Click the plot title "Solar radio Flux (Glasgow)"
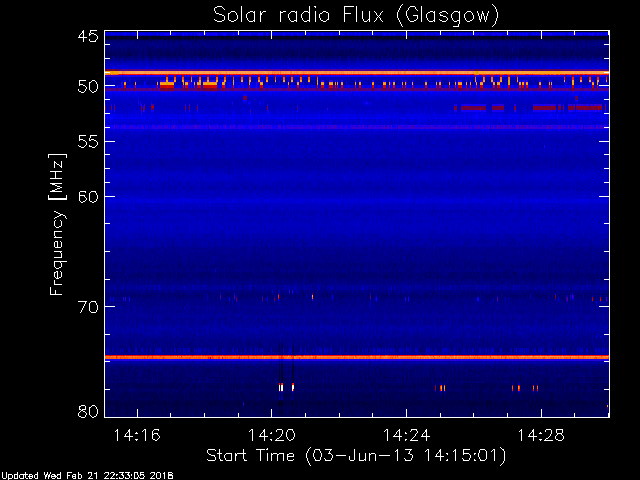Screen dimensions: 640x480 click(x=356, y=16)
